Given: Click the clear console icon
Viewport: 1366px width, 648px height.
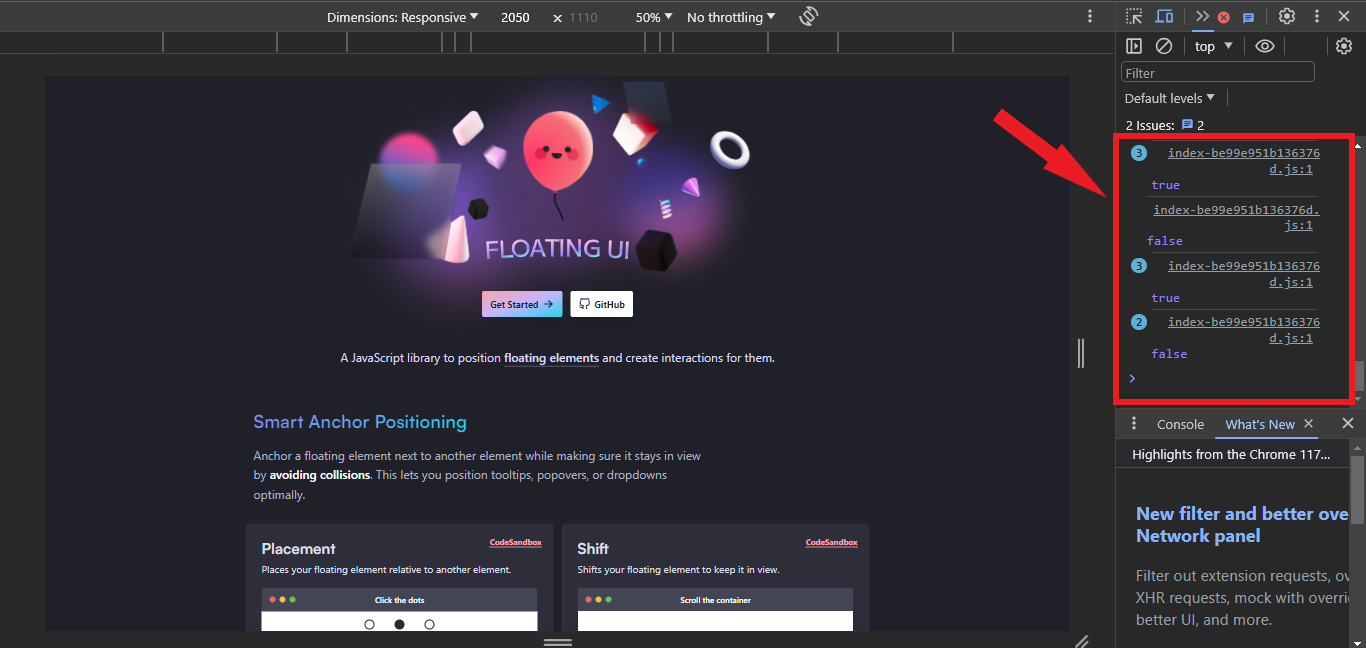Looking at the screenshot, I should (1163, 45).
